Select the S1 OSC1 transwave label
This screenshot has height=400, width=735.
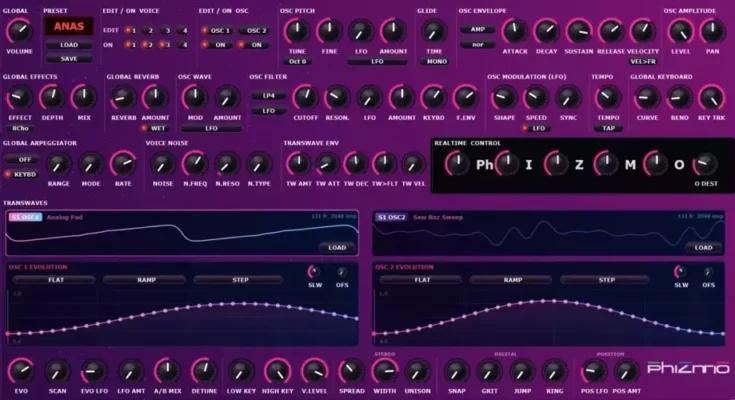25,217
